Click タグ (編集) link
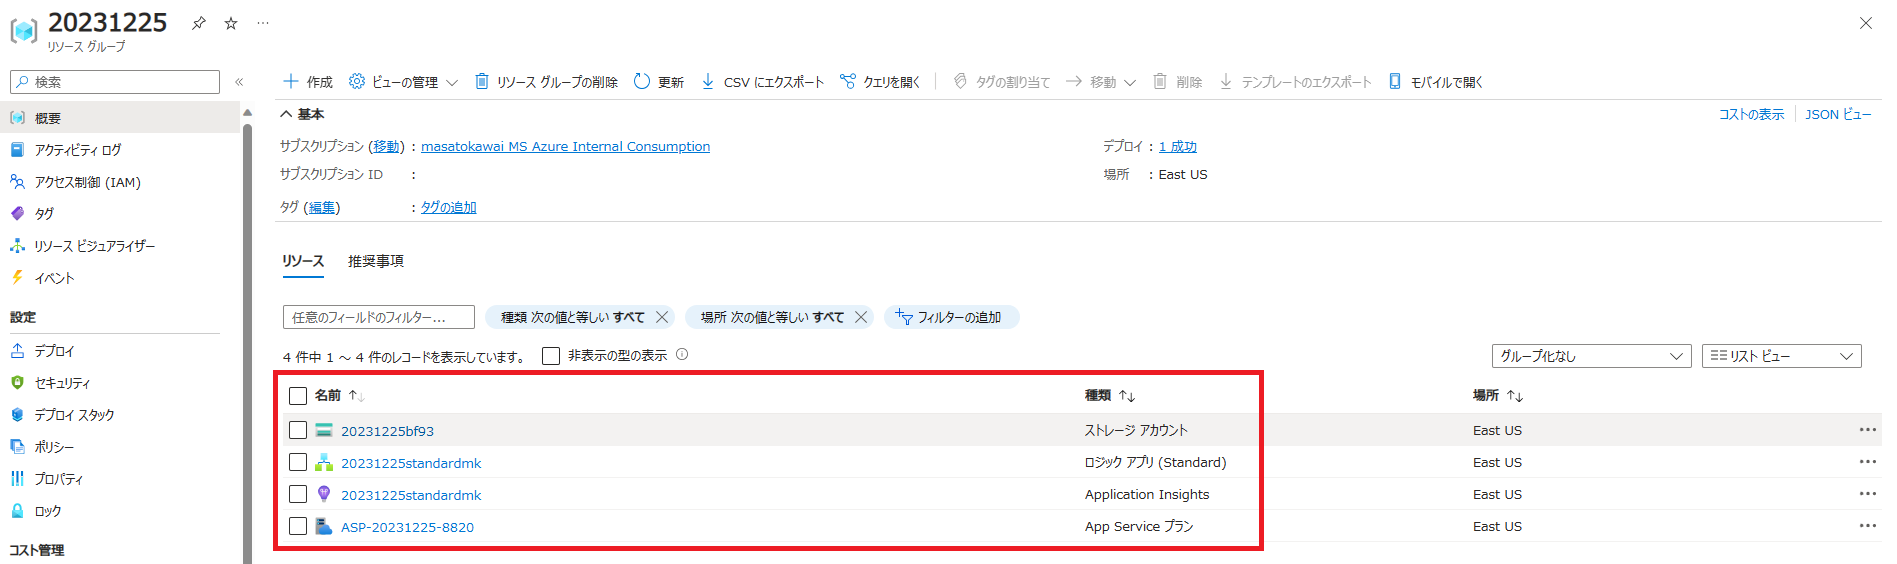The image size is (1897, 564). (322, 207)
